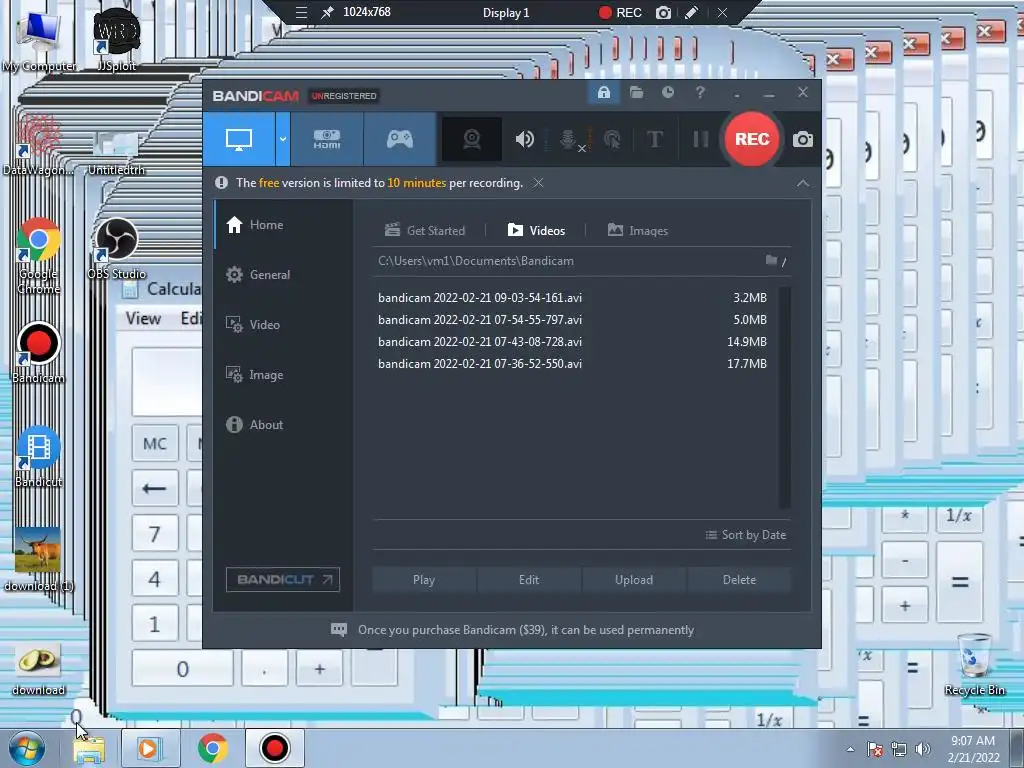
Task: Select bandicam 2022-02-21 09-03-54-161.avi
Action: coord(573,298)
